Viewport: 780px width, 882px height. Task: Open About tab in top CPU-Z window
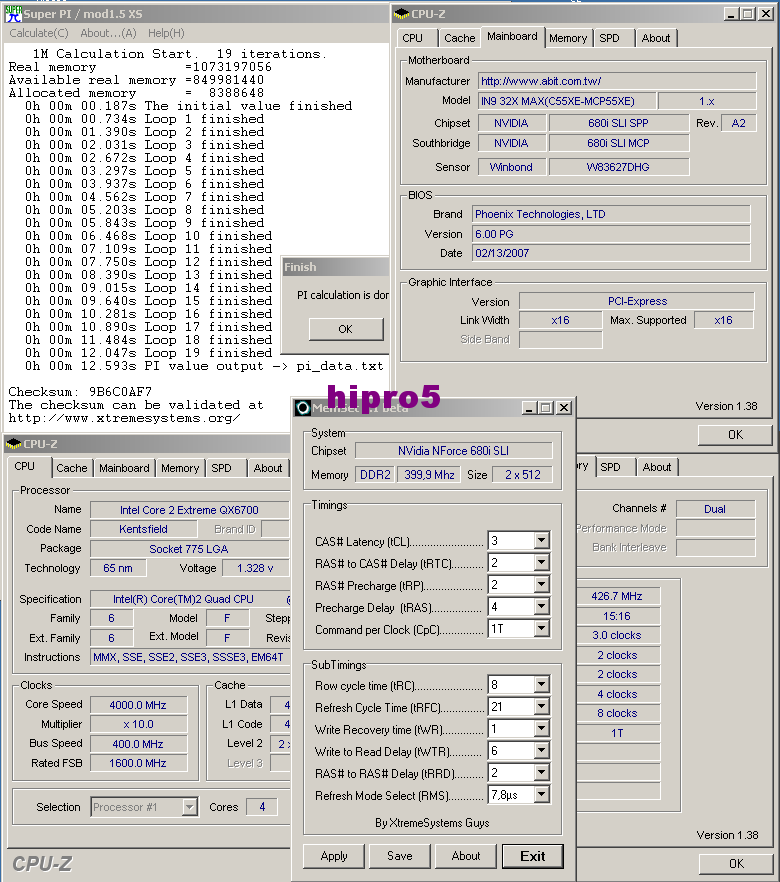point(656,38)
